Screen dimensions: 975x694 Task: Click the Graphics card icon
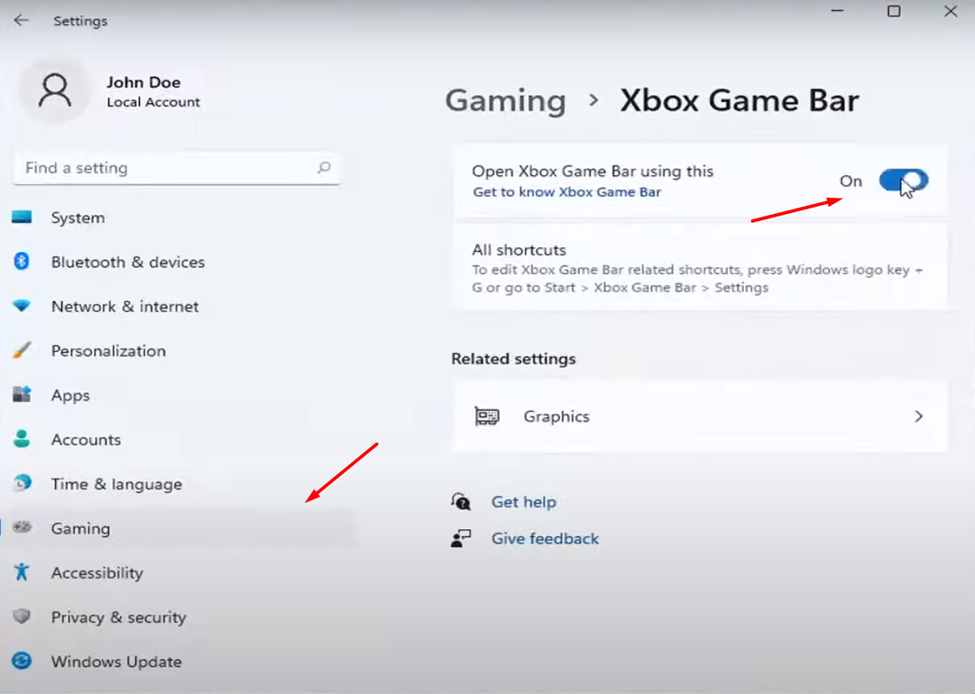[x=487, y=416]
